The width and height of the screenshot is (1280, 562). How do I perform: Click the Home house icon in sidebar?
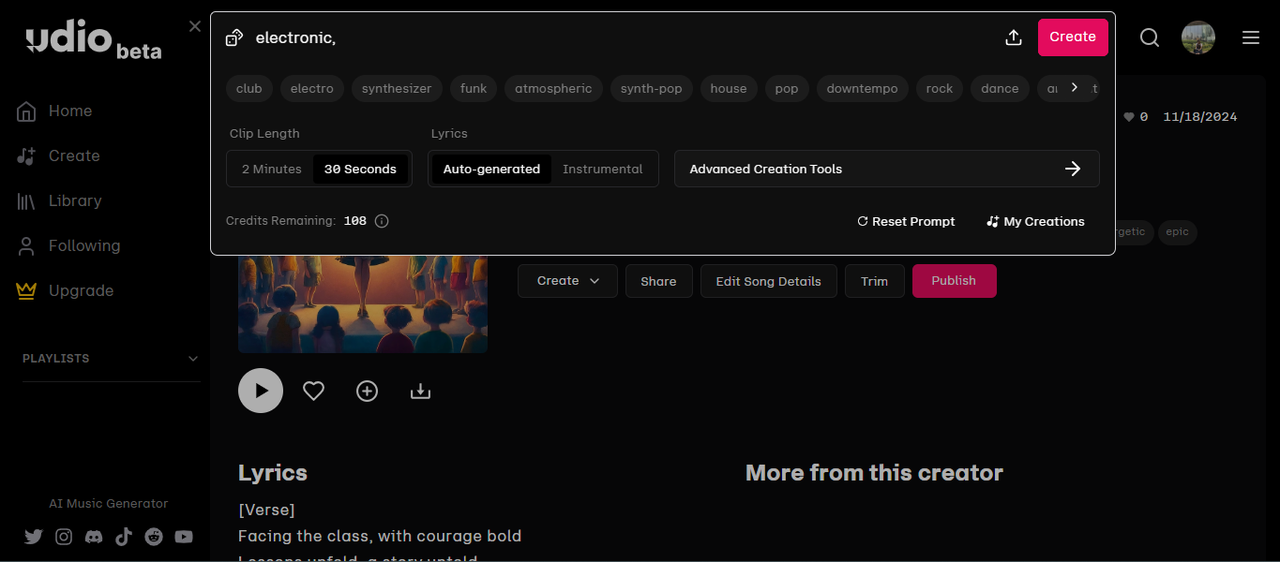pos(27,111)
